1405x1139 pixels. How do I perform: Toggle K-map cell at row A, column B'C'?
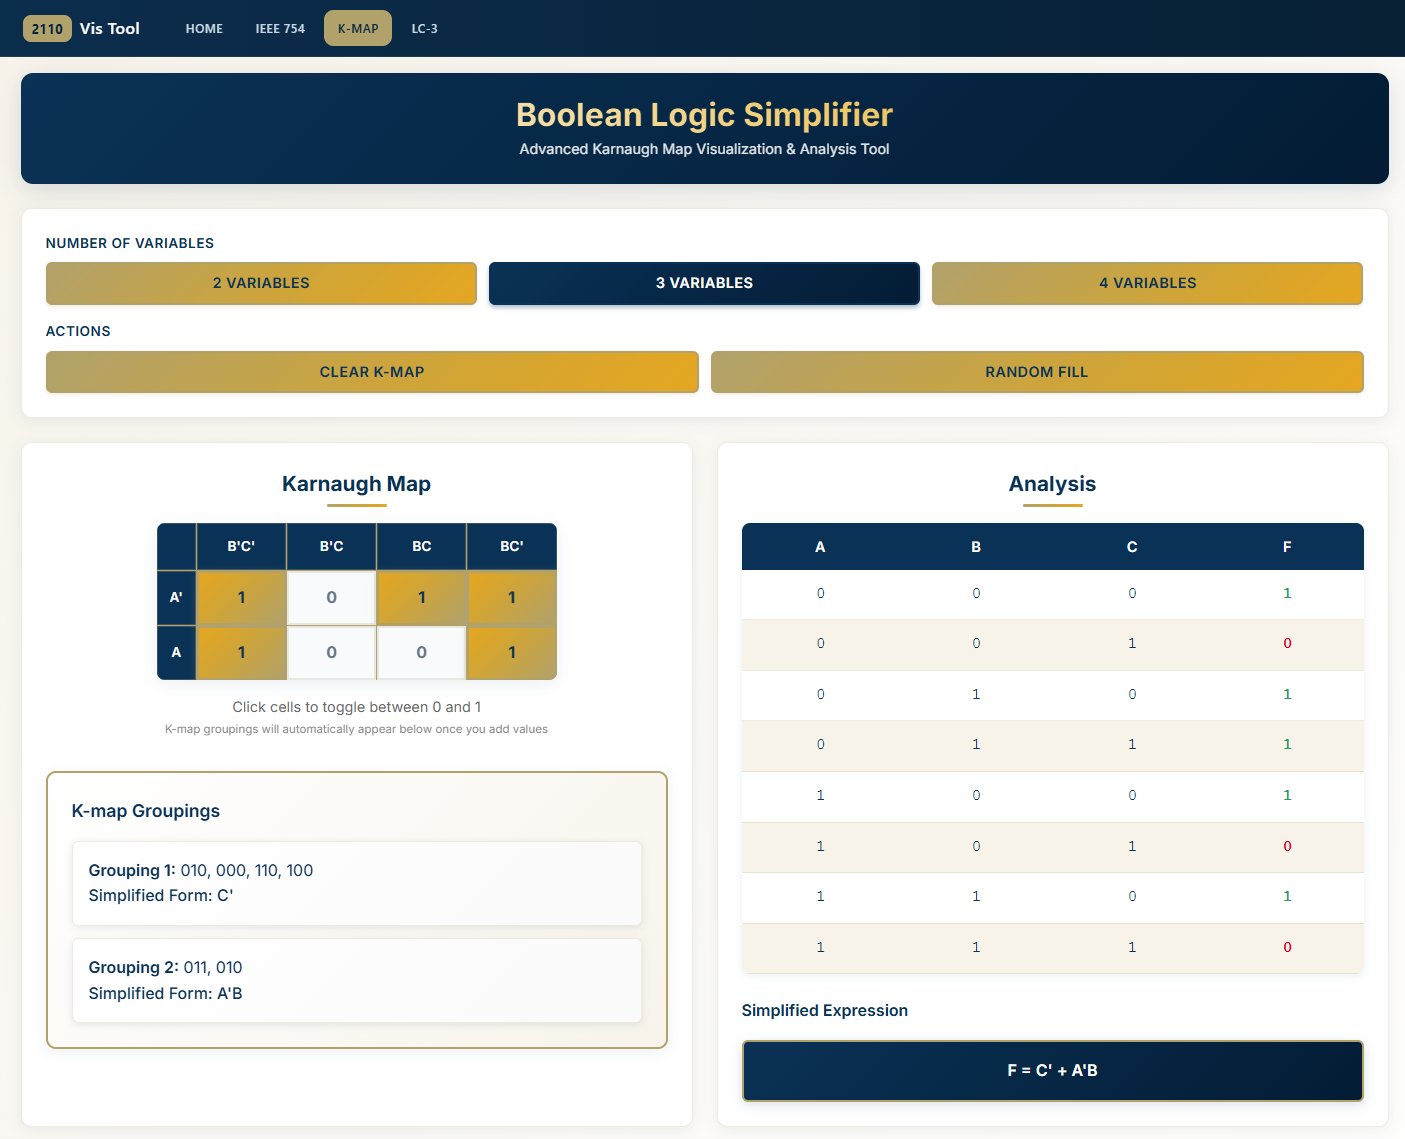[x=241, y=652]
